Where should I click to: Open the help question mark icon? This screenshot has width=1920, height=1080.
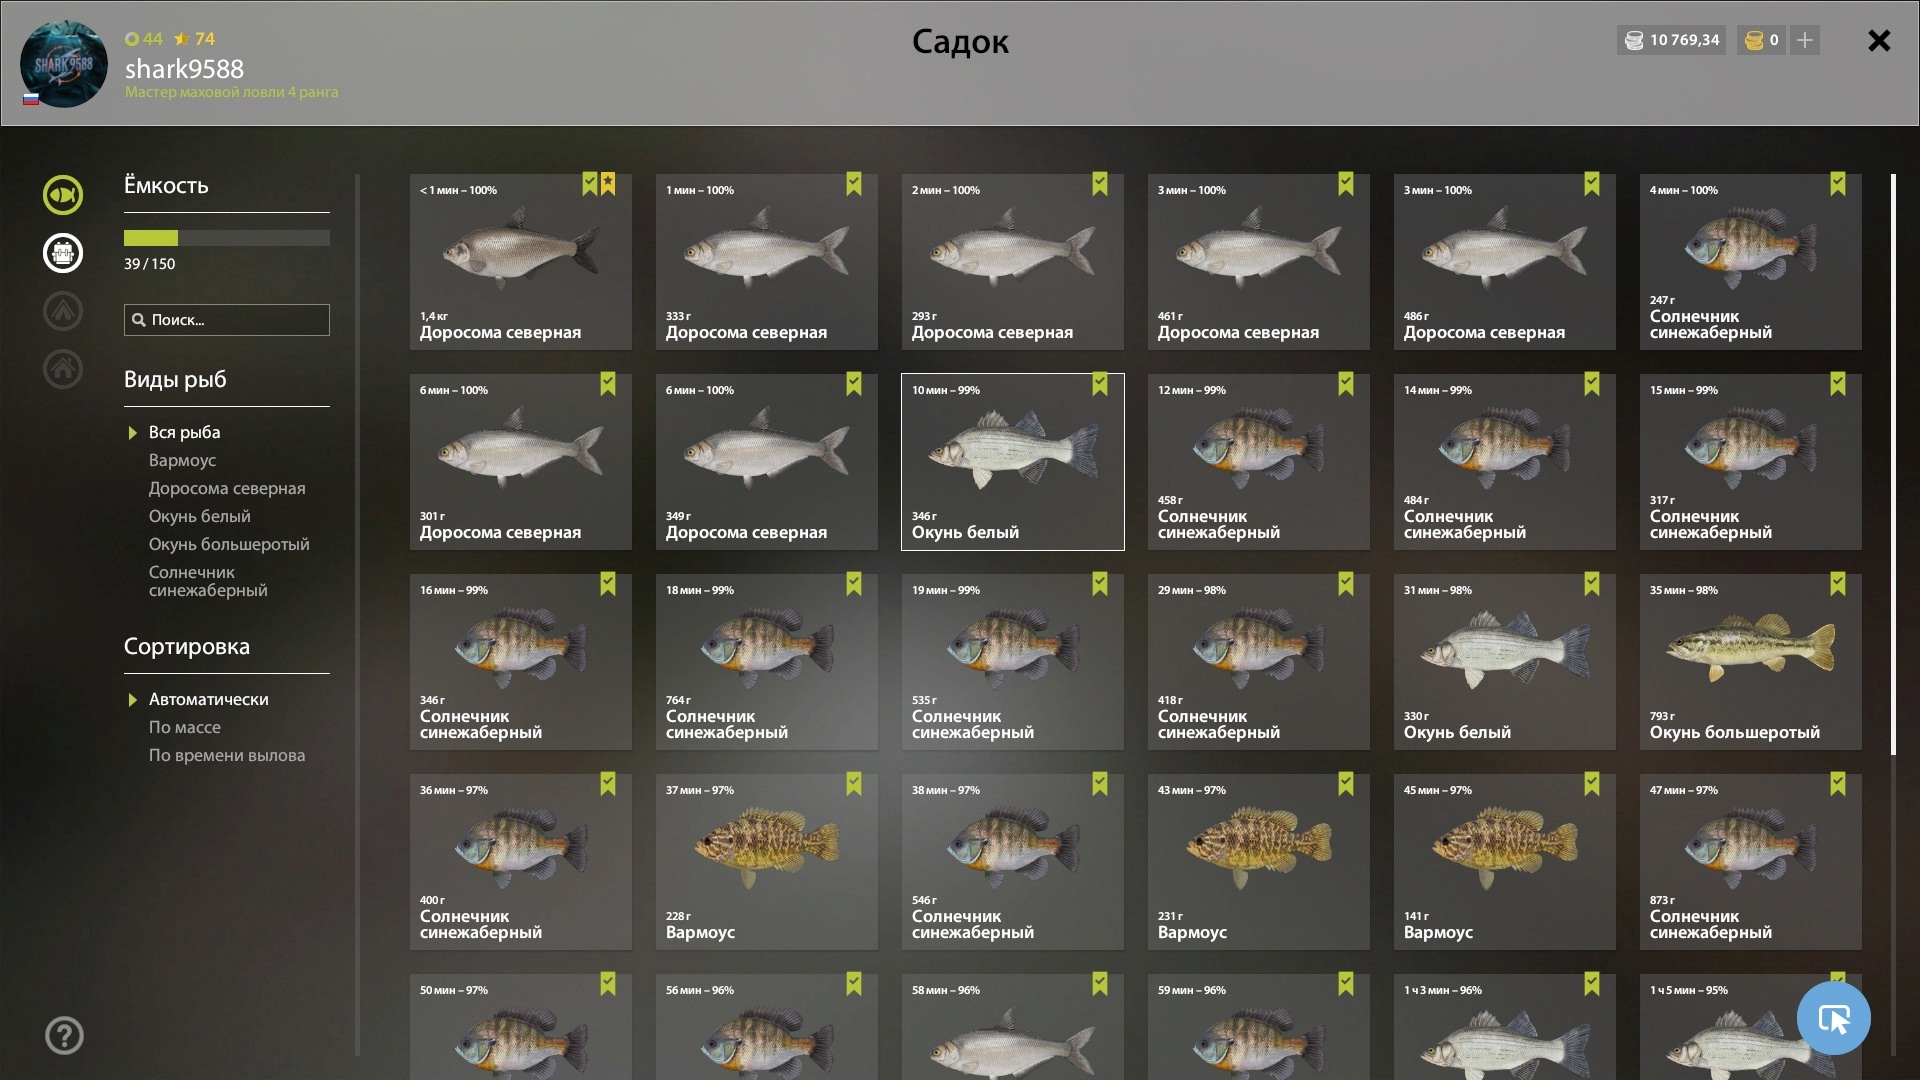(x=64, y=1035)
